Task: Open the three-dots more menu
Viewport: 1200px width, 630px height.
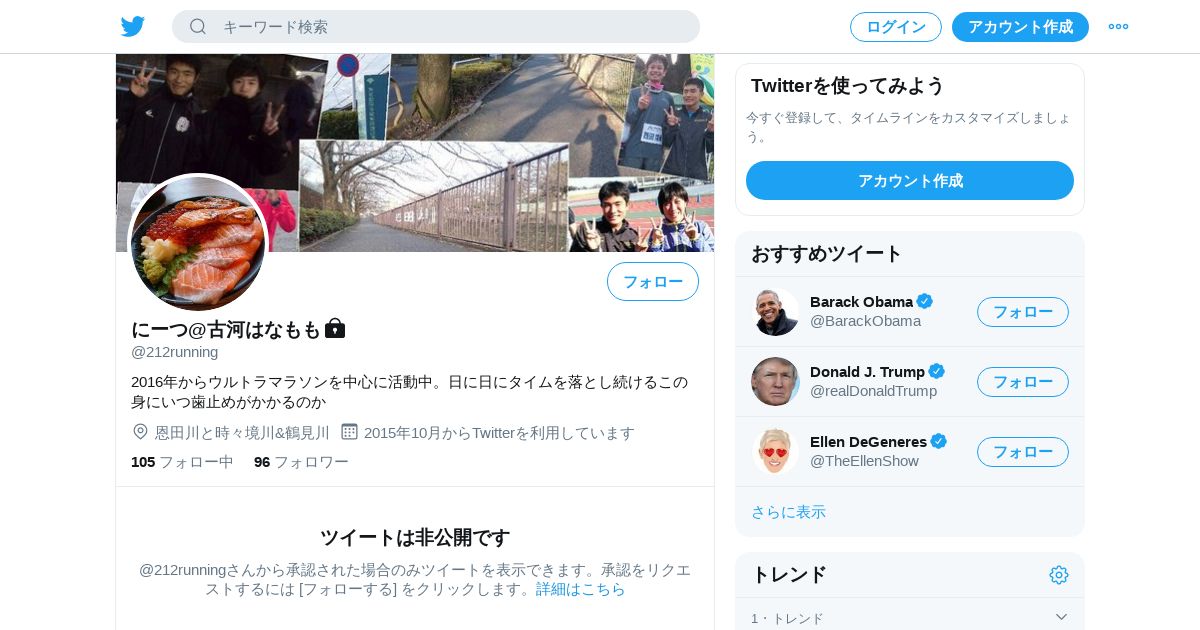Action: [1118, 27]
